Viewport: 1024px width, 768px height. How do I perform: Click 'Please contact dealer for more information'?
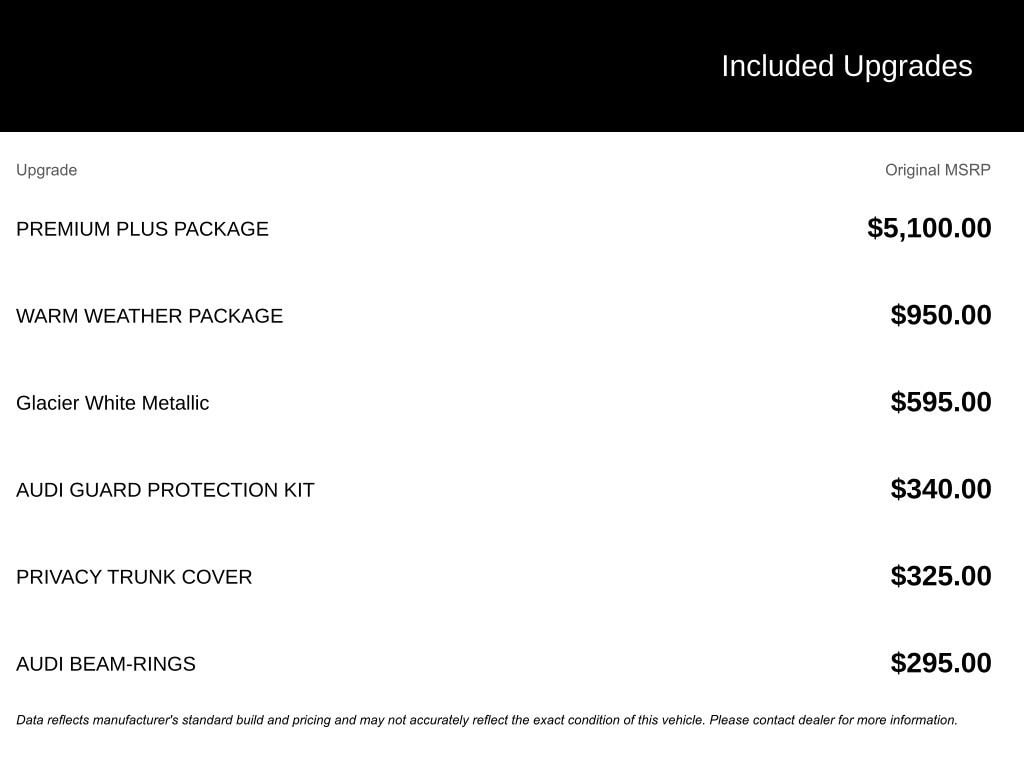[833, 720]
